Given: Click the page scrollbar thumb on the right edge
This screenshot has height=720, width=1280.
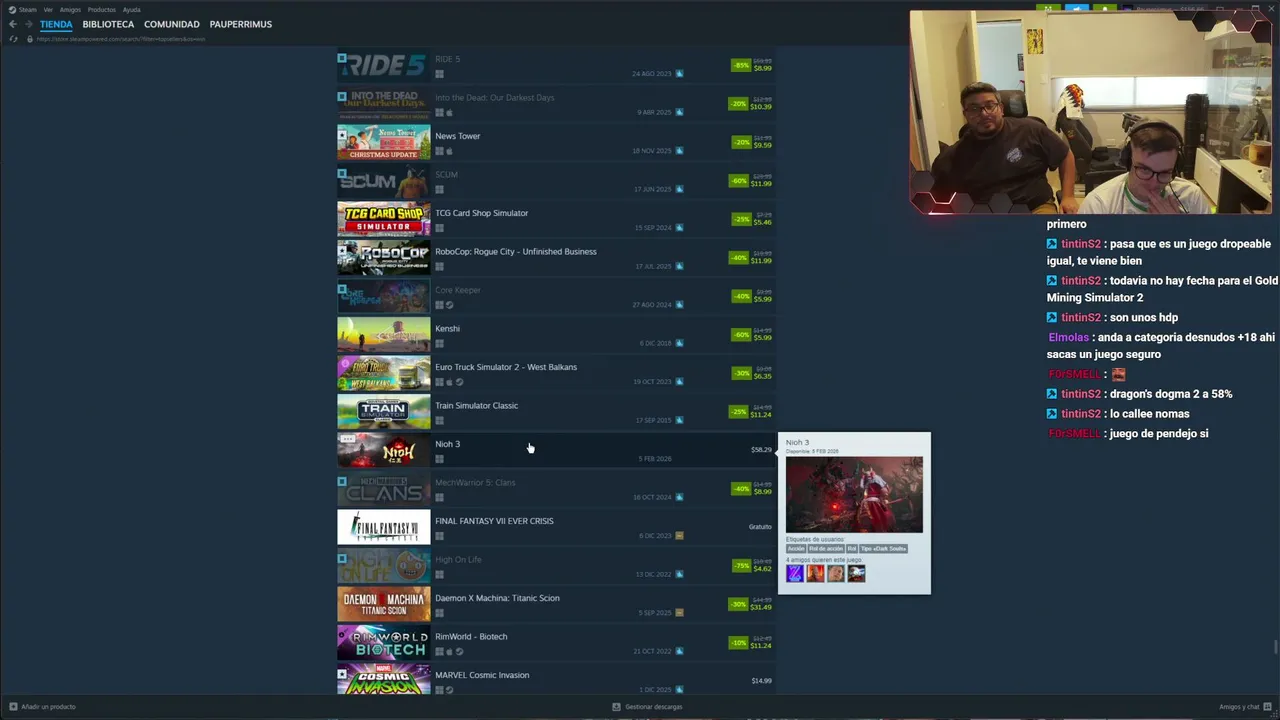Looking at the screenshot, I should 1276,647.
